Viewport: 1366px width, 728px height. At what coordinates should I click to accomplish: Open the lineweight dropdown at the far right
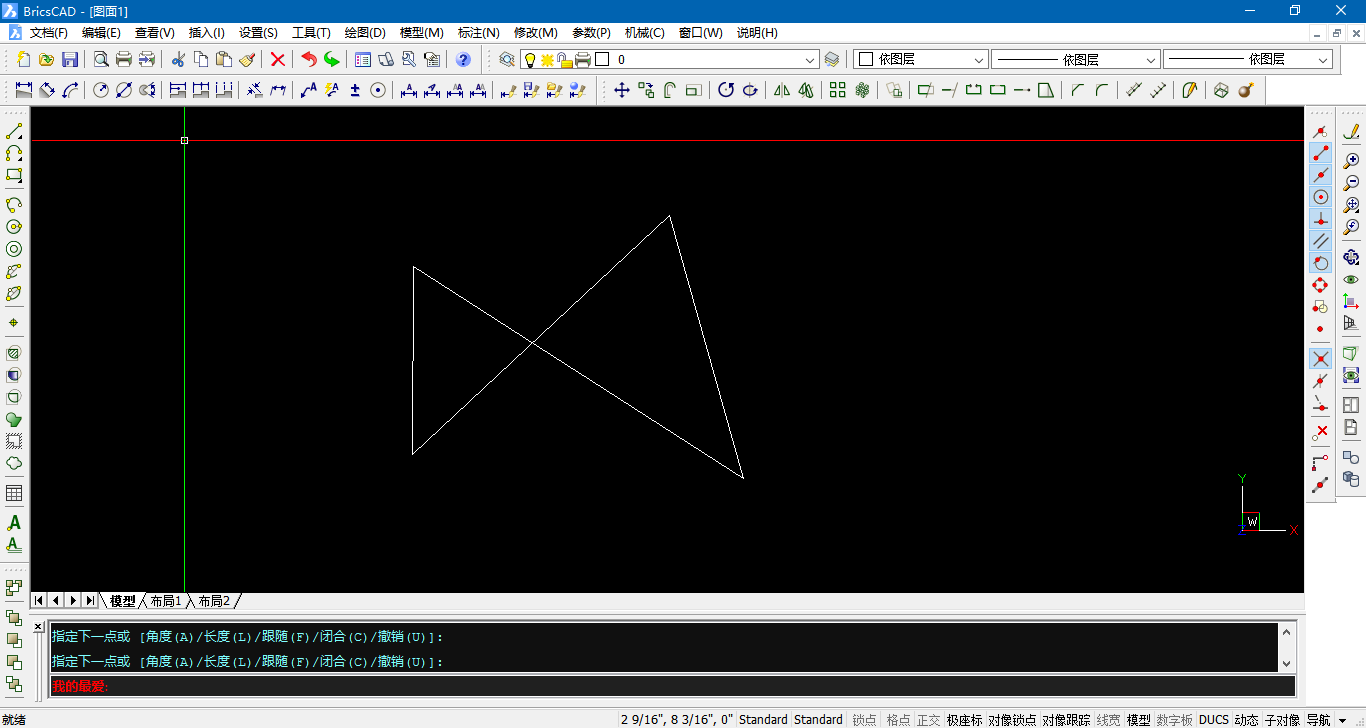pyautogui.click(x=1248, y=60)
